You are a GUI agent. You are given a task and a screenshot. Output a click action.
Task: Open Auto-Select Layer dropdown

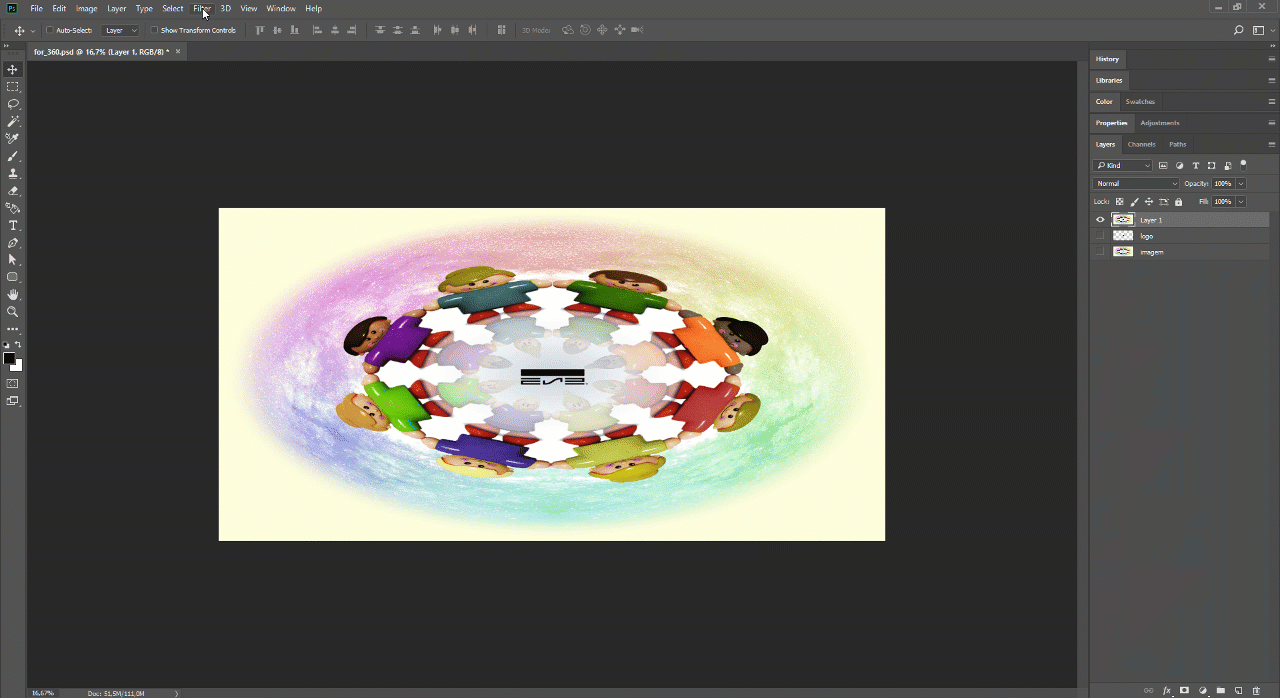coord(121,30)
